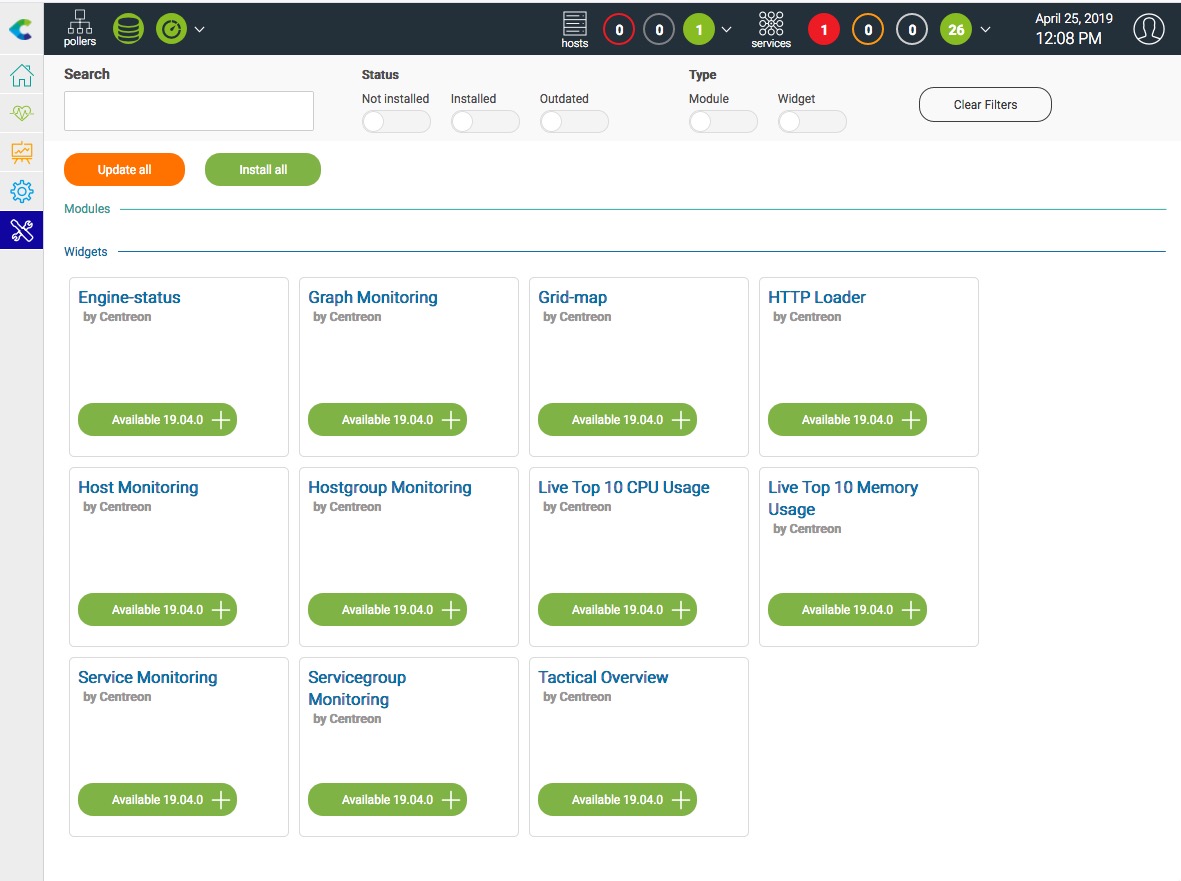Click the Search input field
The width and height of the screenshot is (1181, 881).
click(x=189, y=111)
